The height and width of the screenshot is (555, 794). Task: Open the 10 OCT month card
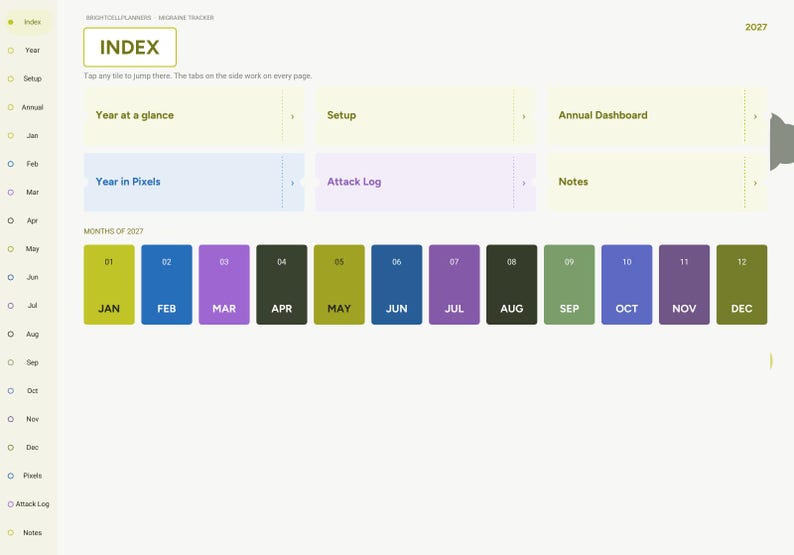click(627, 285)
